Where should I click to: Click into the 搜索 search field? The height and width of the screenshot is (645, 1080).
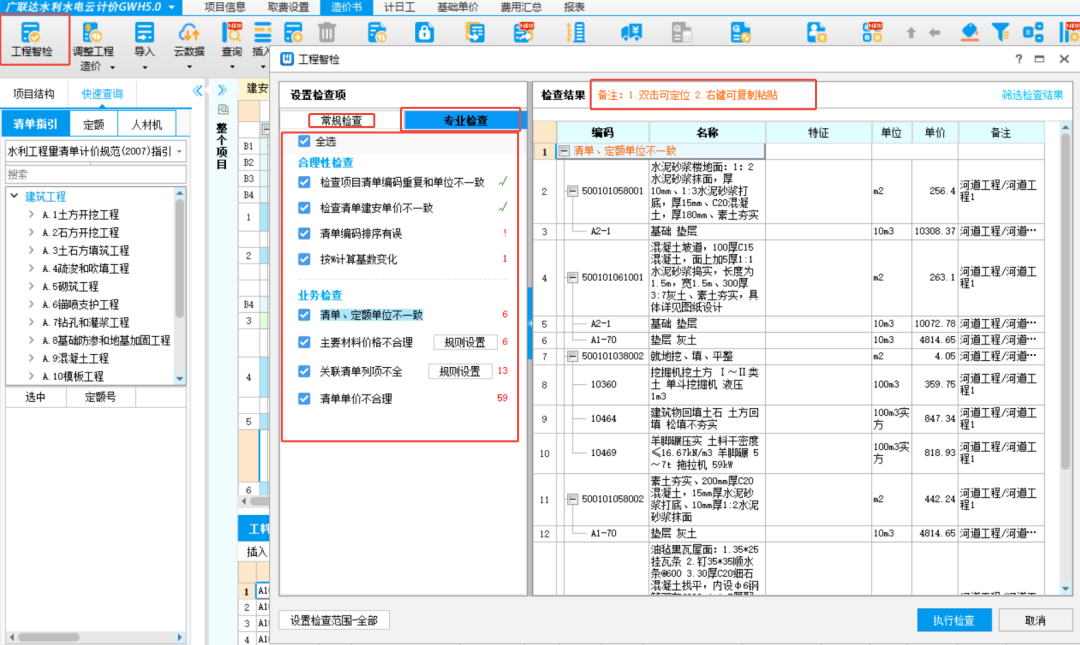pyautogui.click(x=95, y=174)
